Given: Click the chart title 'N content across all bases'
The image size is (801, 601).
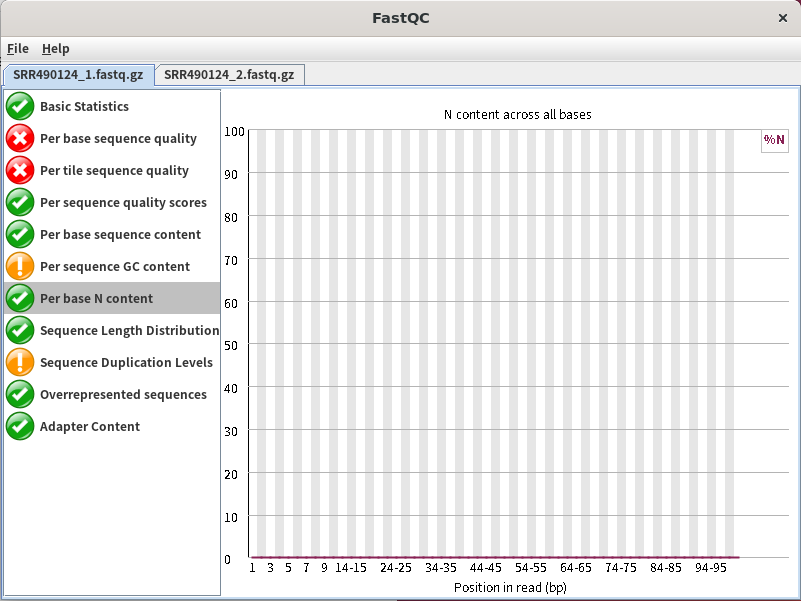Looking at the screenshot, I should [517, 114].
